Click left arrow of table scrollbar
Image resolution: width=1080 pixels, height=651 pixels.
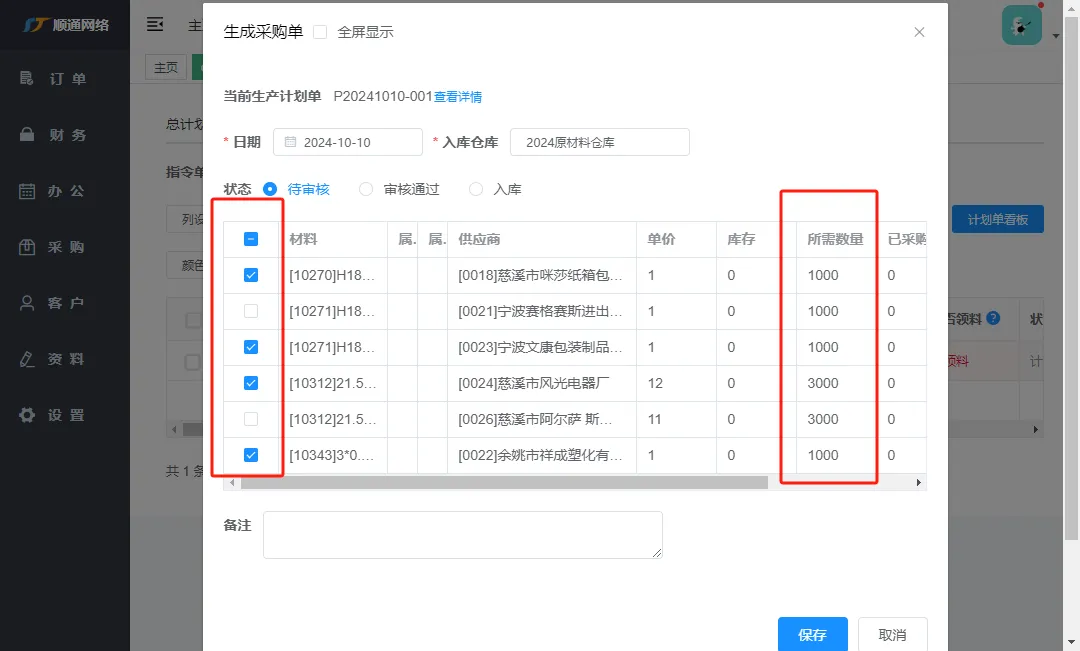(232, 482)
